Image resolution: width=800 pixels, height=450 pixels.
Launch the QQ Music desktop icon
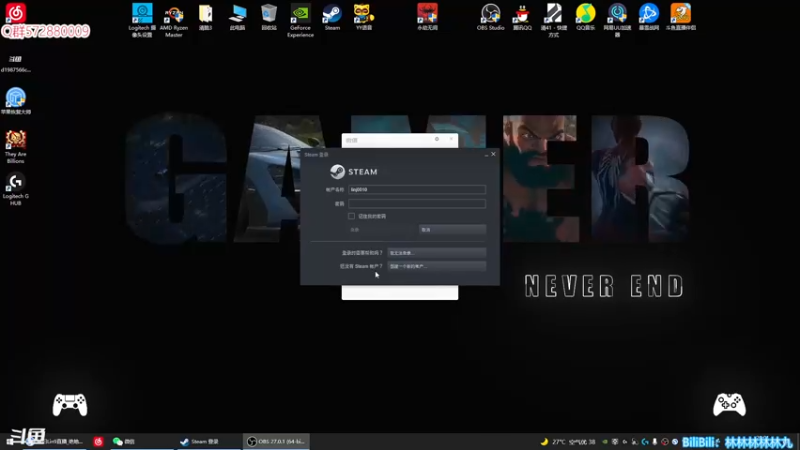[585, 17]
